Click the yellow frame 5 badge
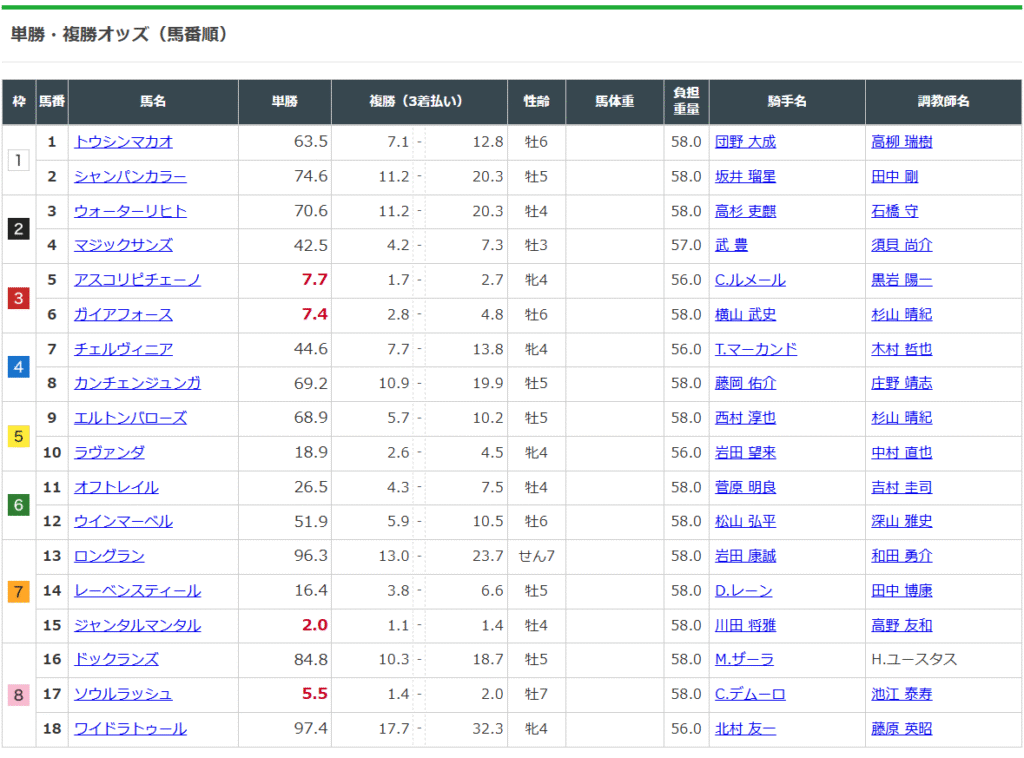 (x=19, y=435)
